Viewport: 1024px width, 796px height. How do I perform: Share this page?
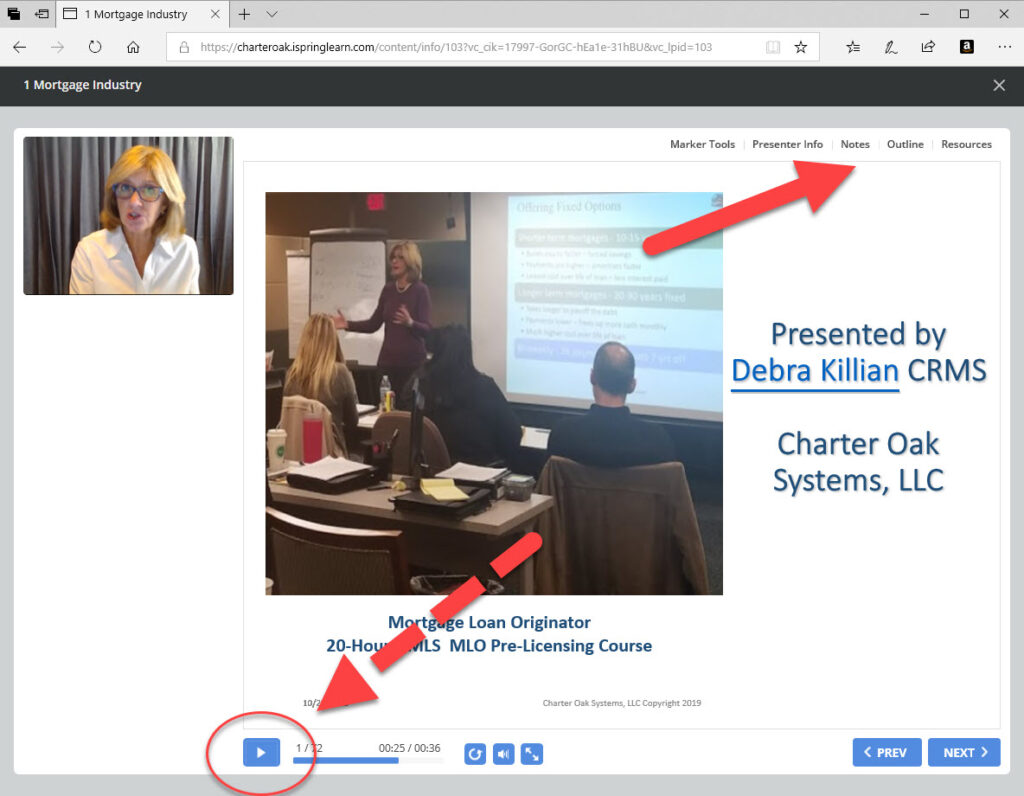pyautogui.click(x=928, y=47)
